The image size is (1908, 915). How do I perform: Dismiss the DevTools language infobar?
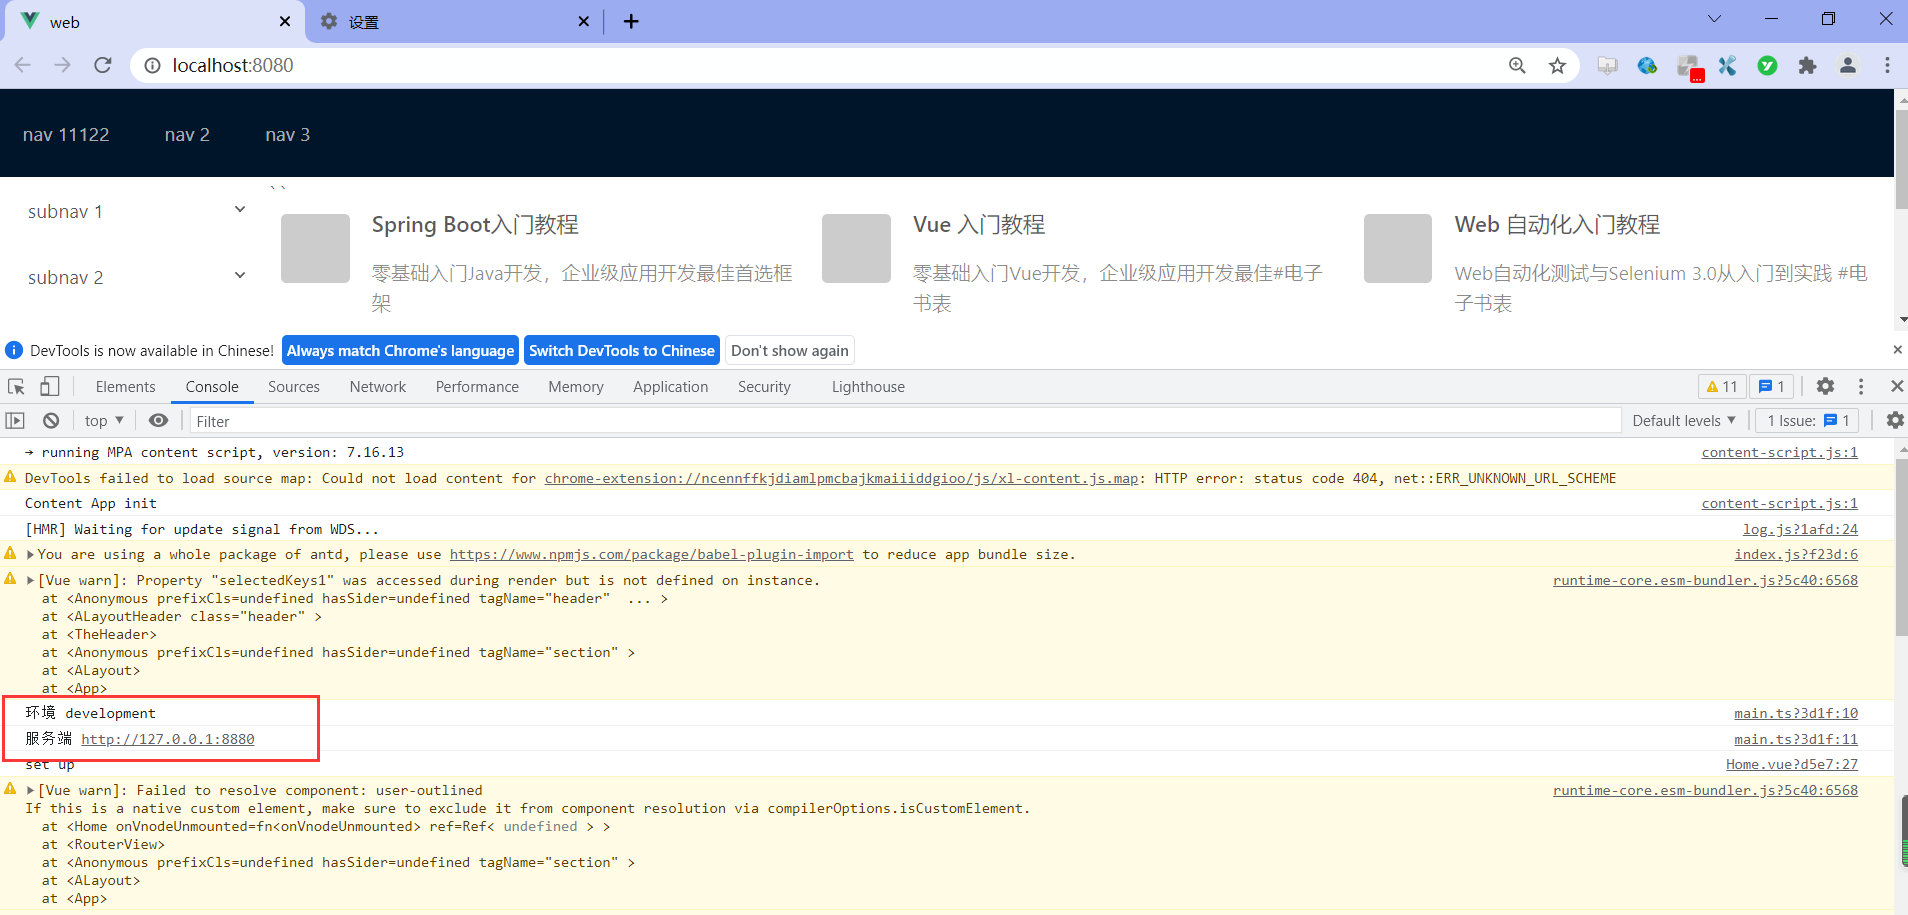pyautogui.click(x=1897, y=350)
